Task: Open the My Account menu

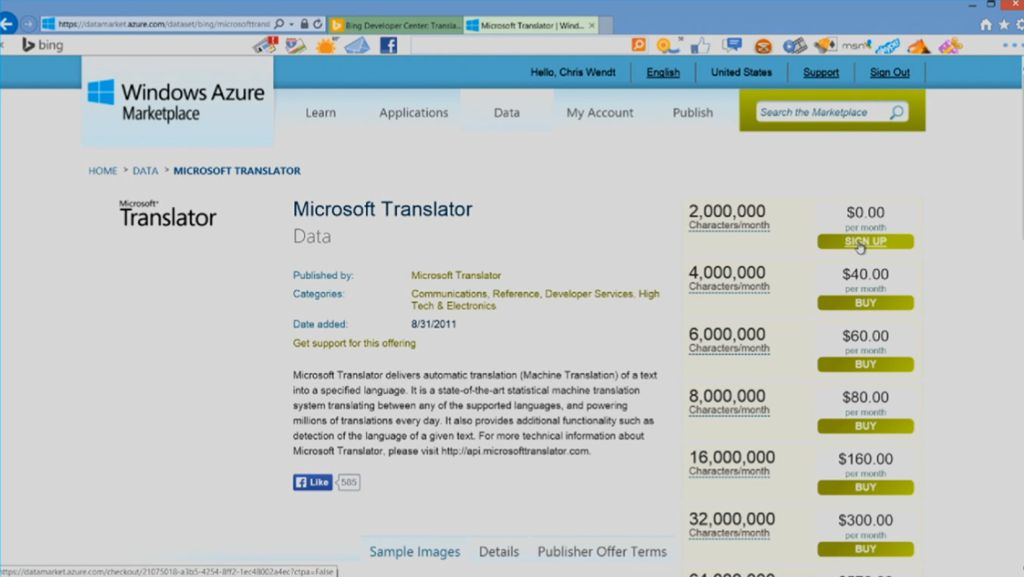Action: coord(600,112)
